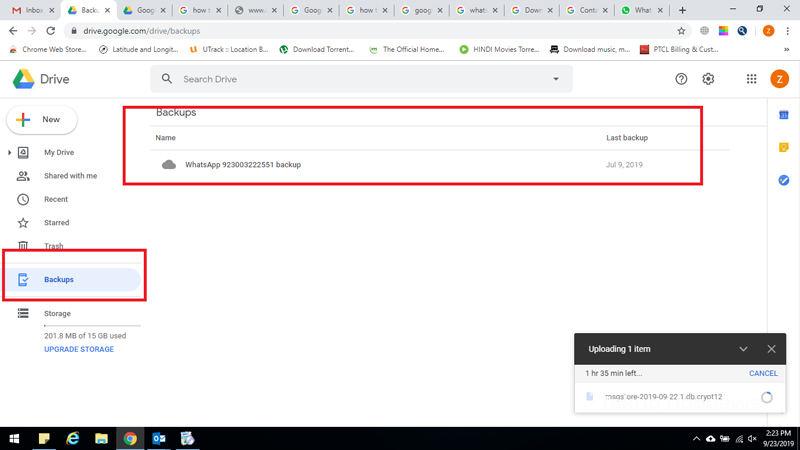
Task: Click the address bar URL
Action: pyautogui.click(x=142, y=31)
